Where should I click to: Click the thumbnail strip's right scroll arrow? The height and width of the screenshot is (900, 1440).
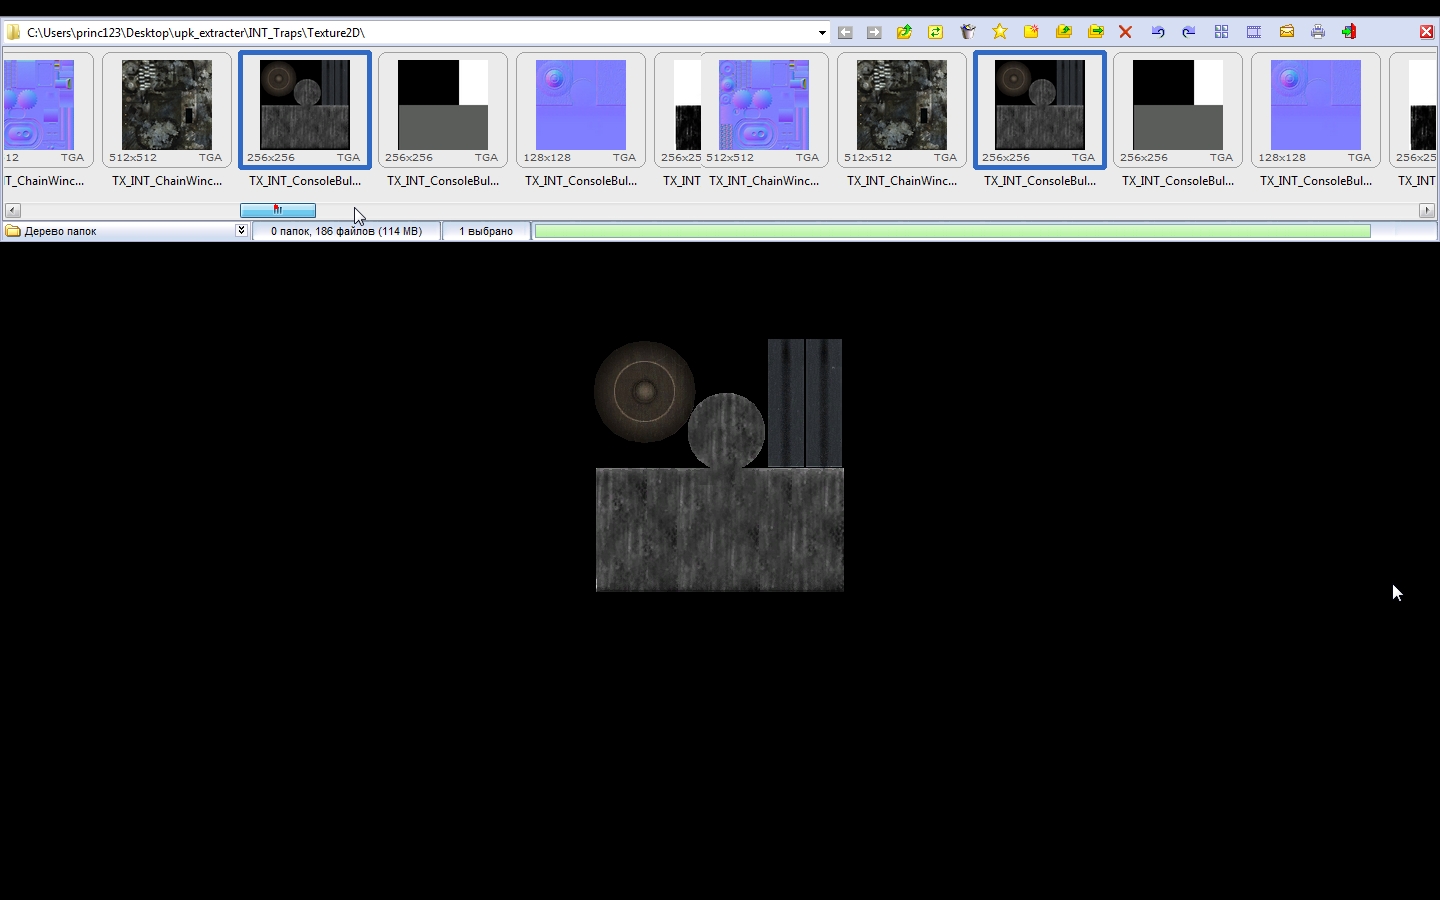1427,210
